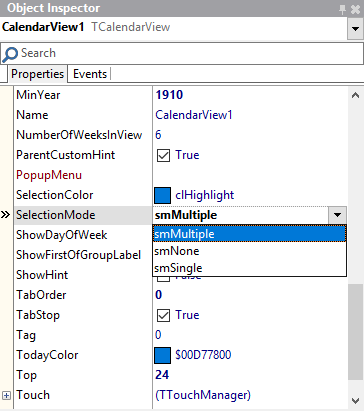This screenshot has height=411, width=364.
Task: Select the Name property row
Action: pos(32,115)
